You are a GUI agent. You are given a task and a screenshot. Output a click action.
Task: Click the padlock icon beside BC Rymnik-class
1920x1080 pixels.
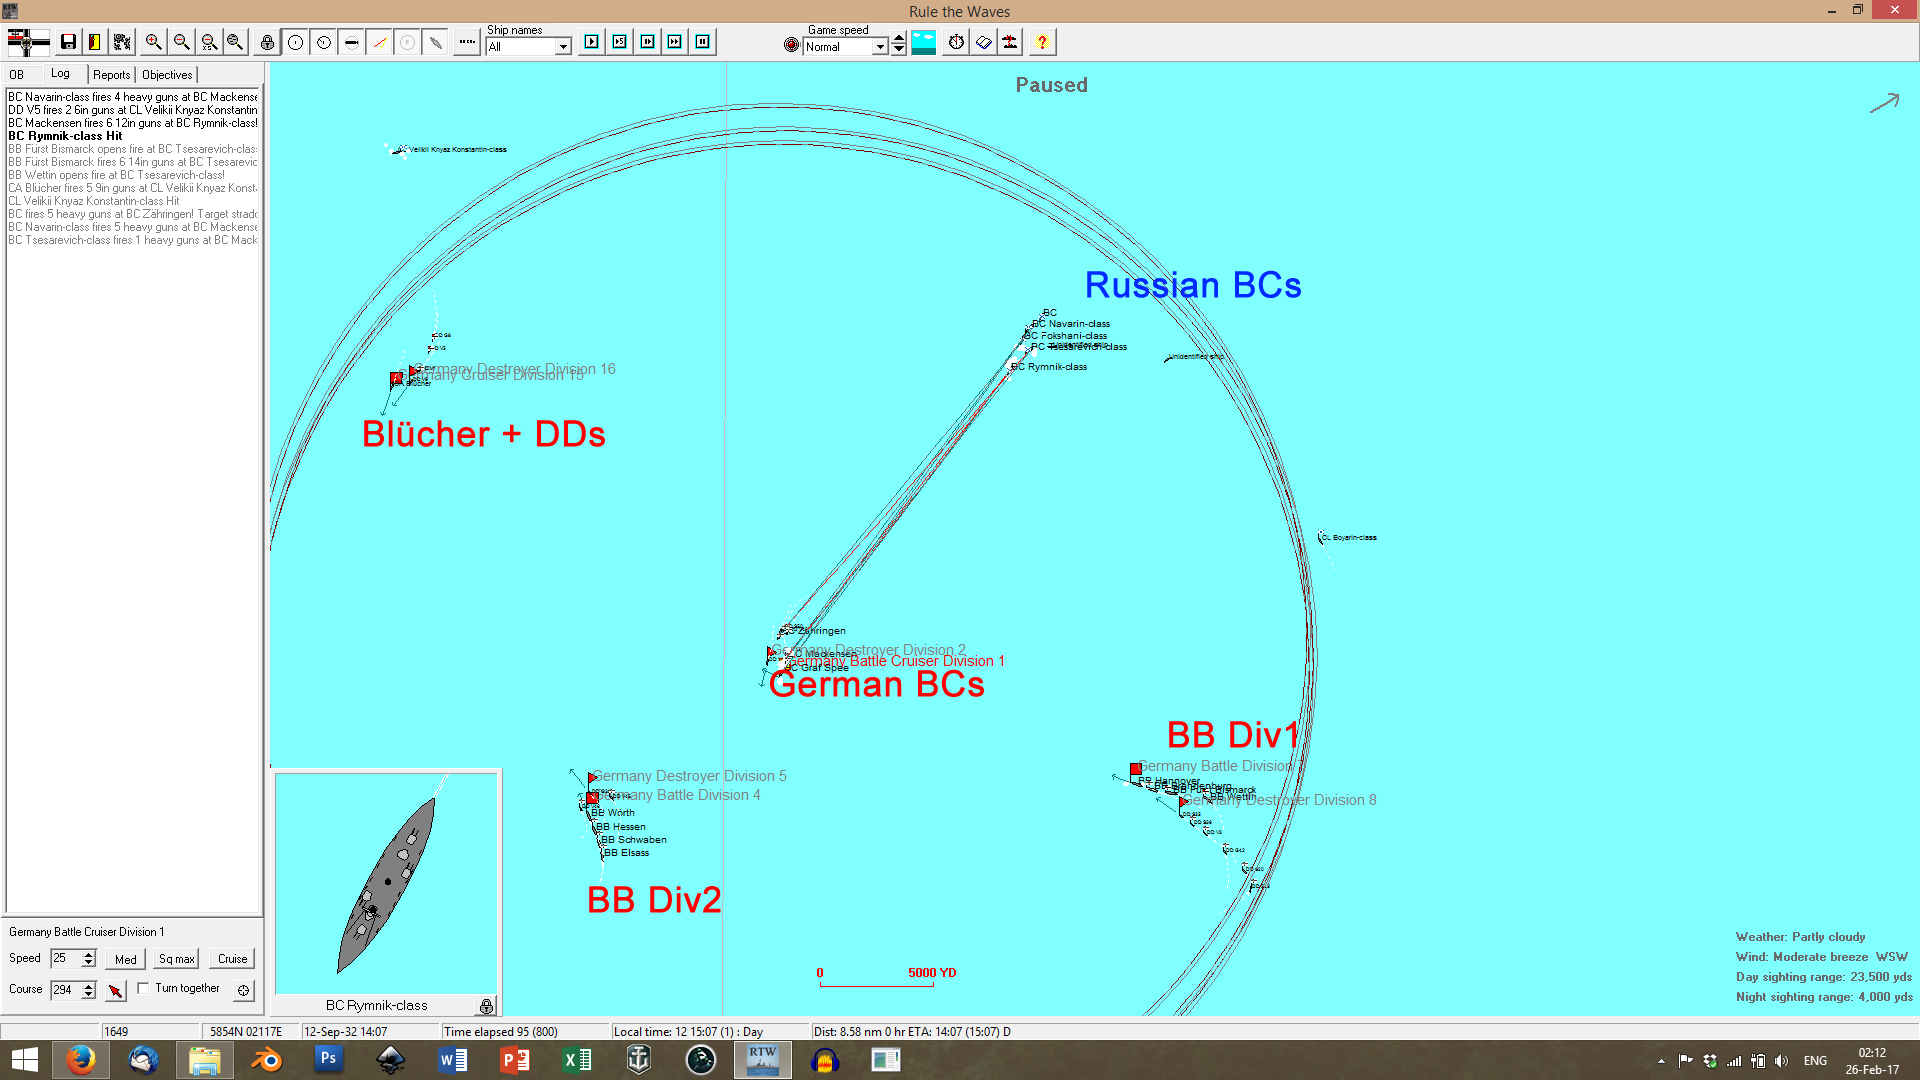click(x=486, y=1006)
